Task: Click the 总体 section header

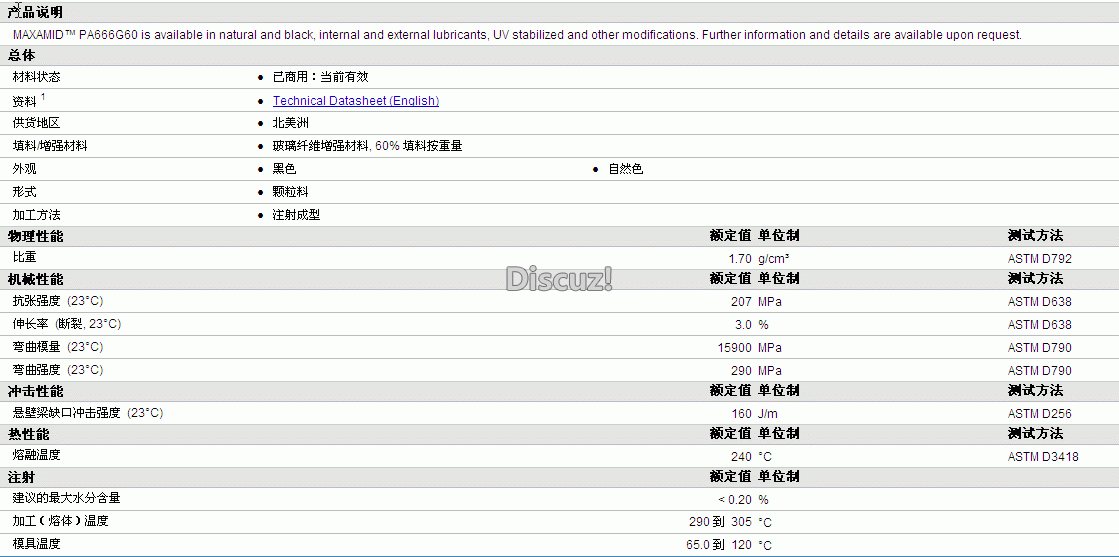Action: point(21,55)
